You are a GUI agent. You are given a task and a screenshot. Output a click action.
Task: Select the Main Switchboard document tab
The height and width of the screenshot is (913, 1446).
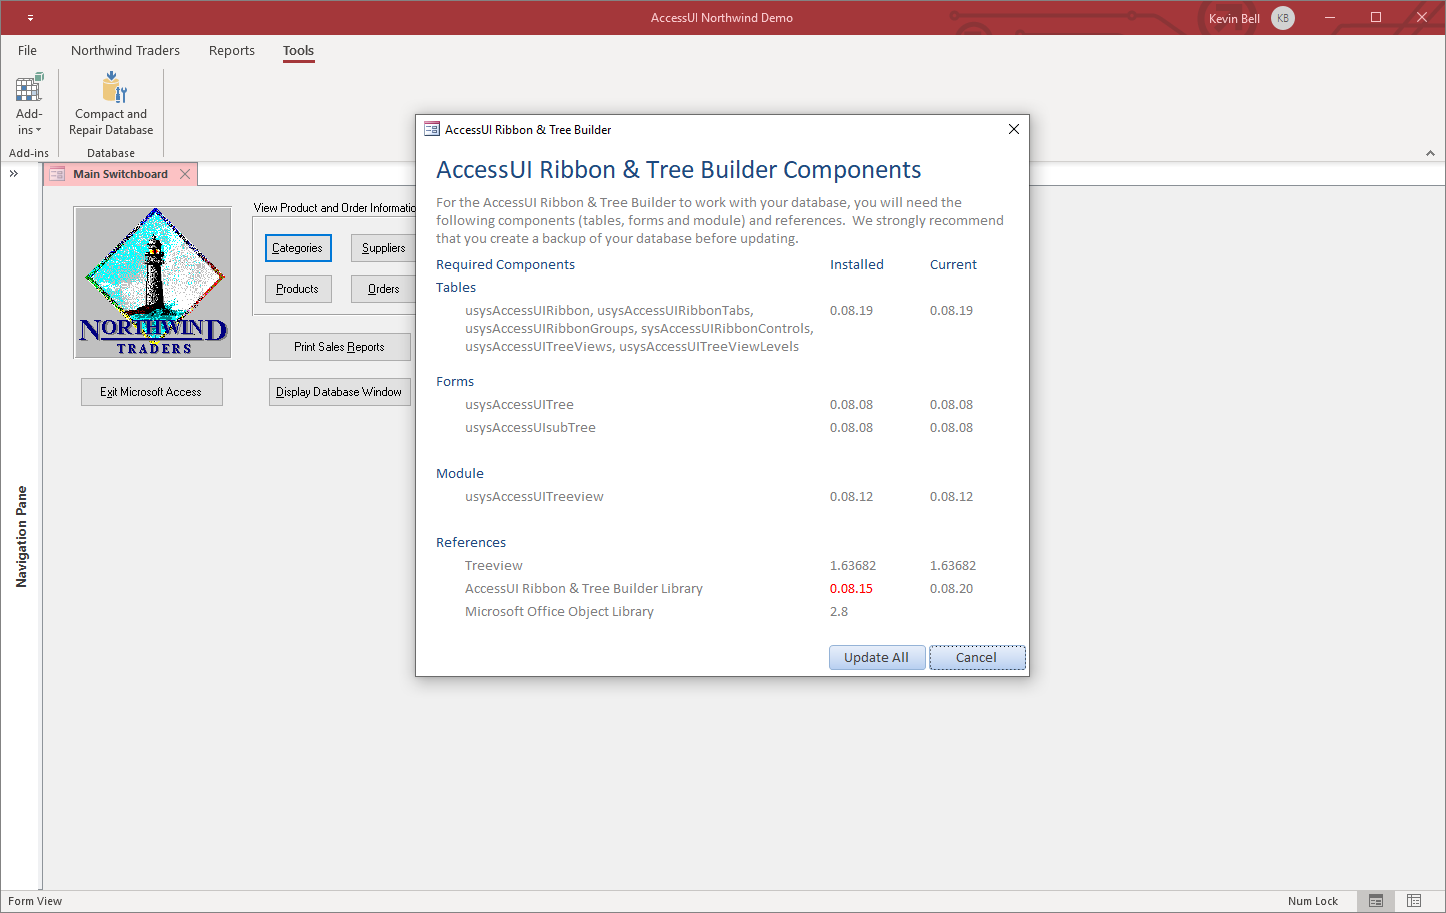pyautogui.click(x=120, y=174)
